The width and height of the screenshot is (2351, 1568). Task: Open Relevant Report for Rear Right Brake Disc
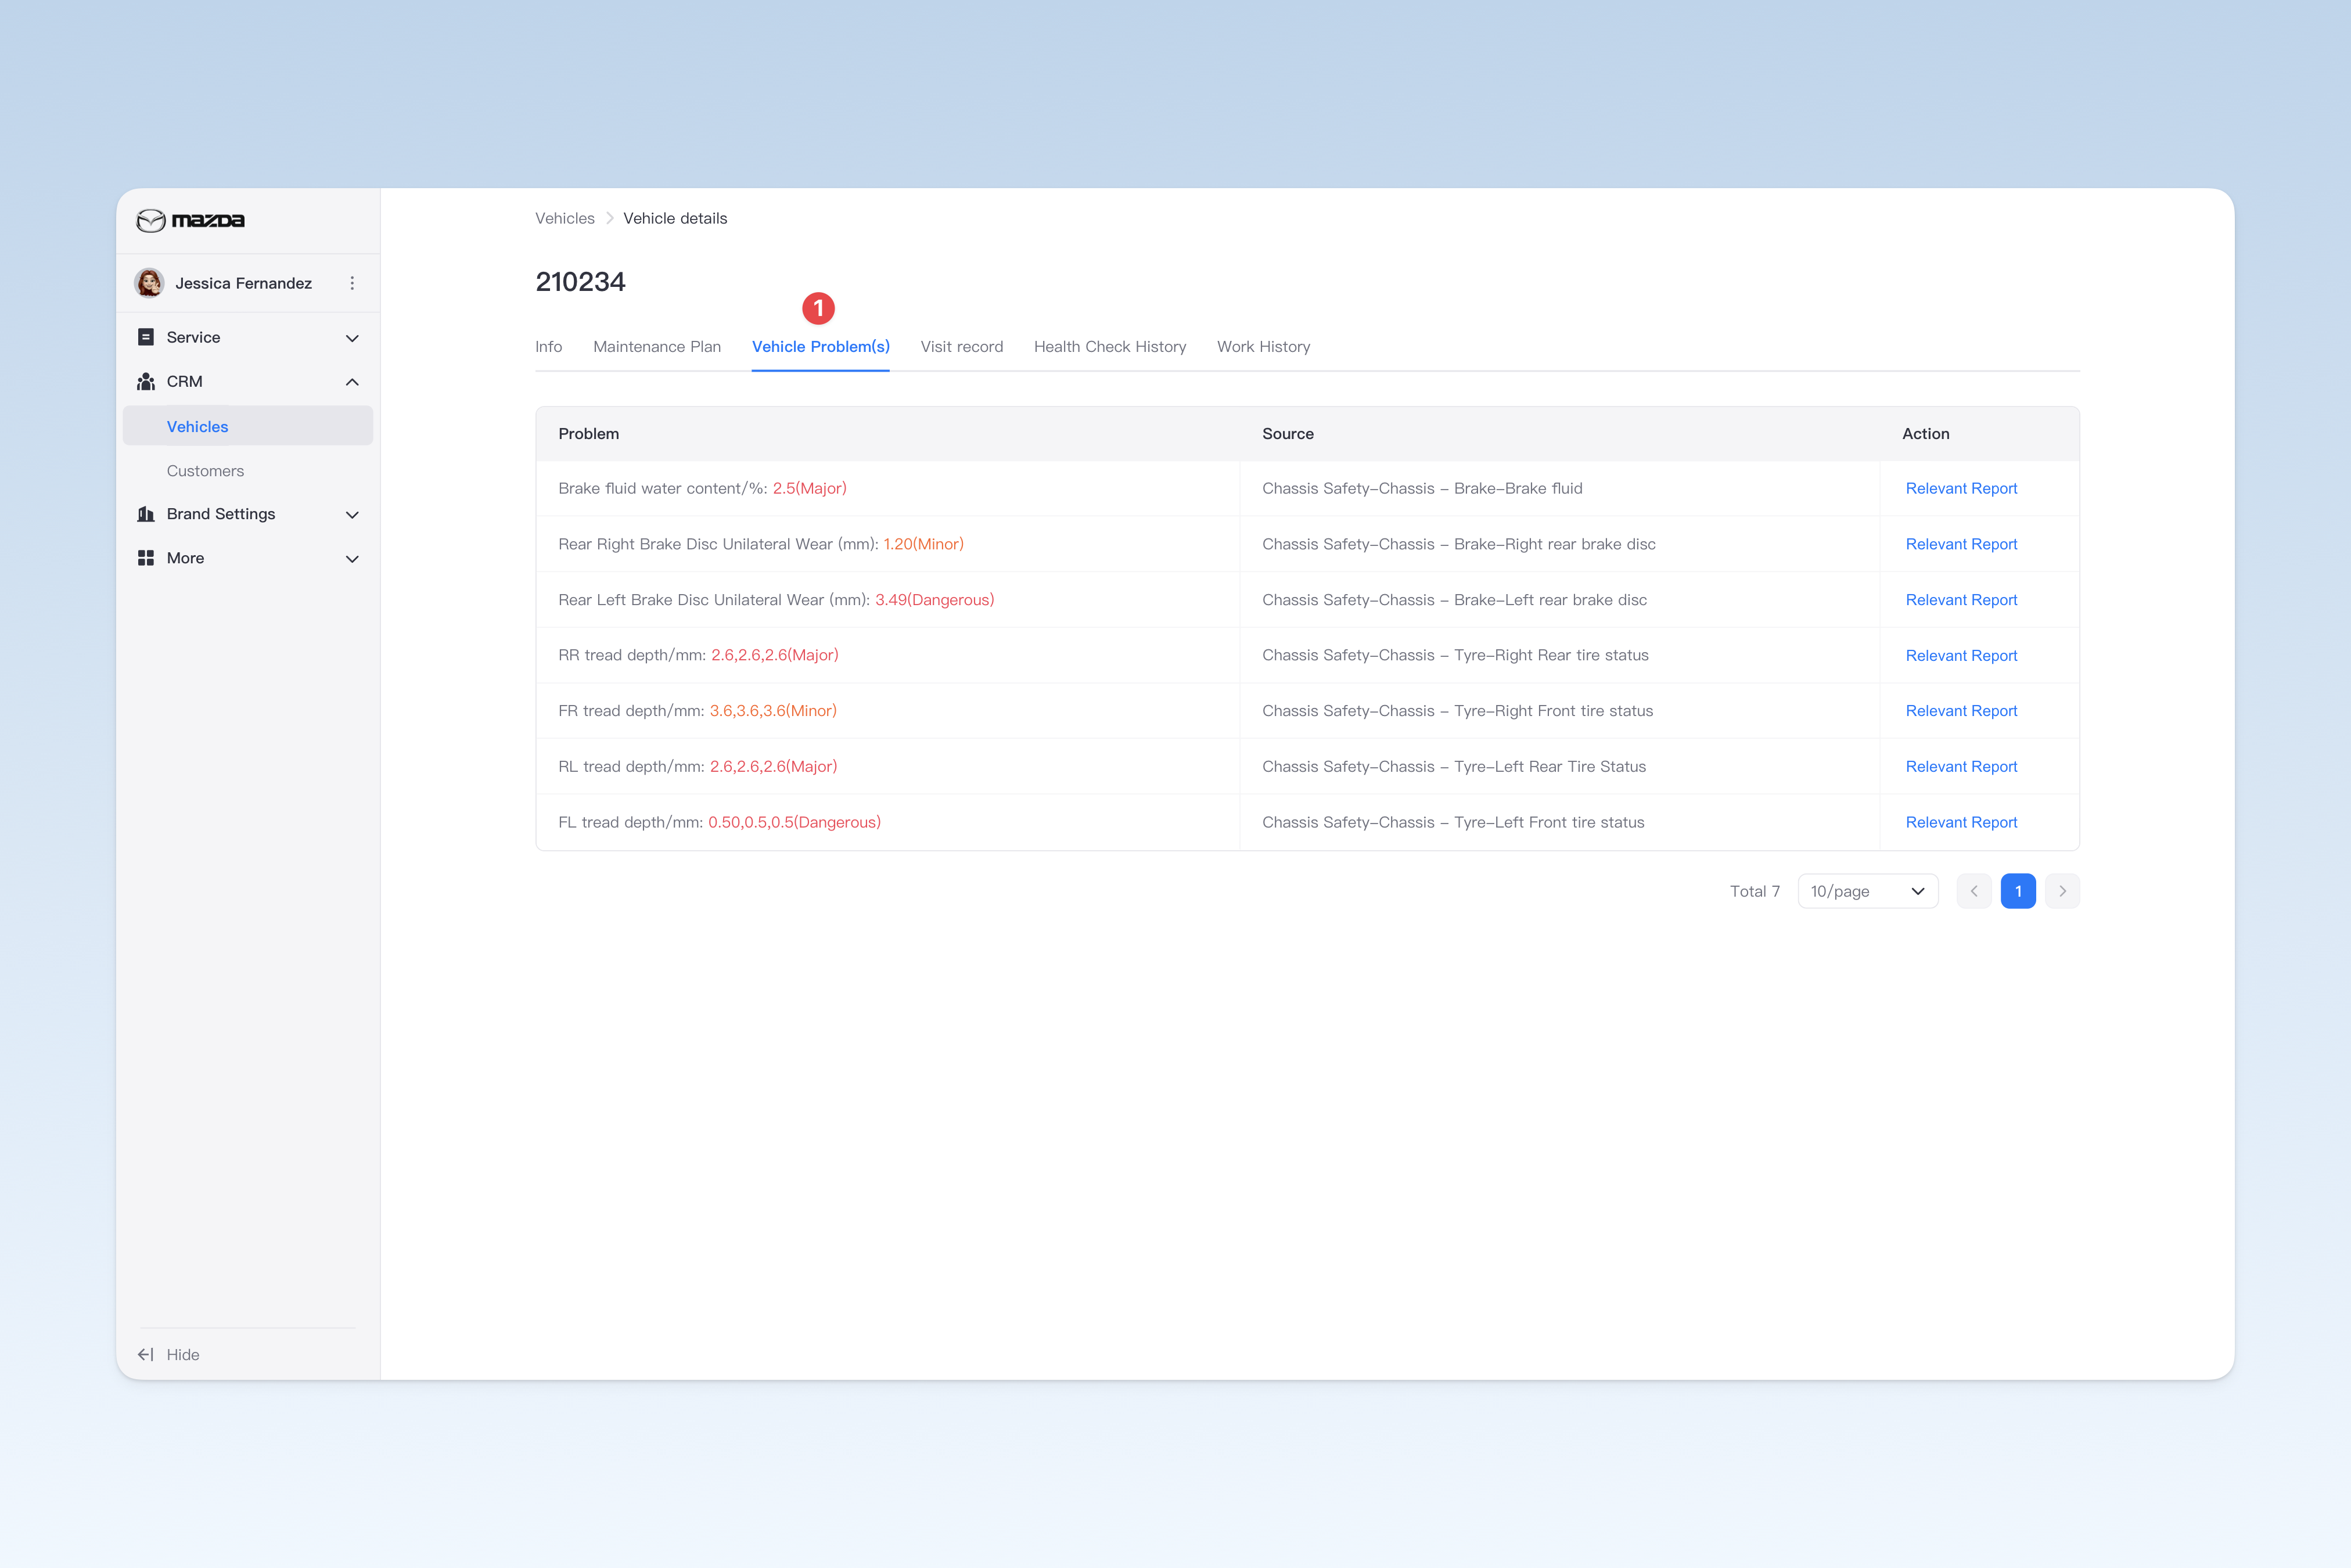[x=1961, y=544]
